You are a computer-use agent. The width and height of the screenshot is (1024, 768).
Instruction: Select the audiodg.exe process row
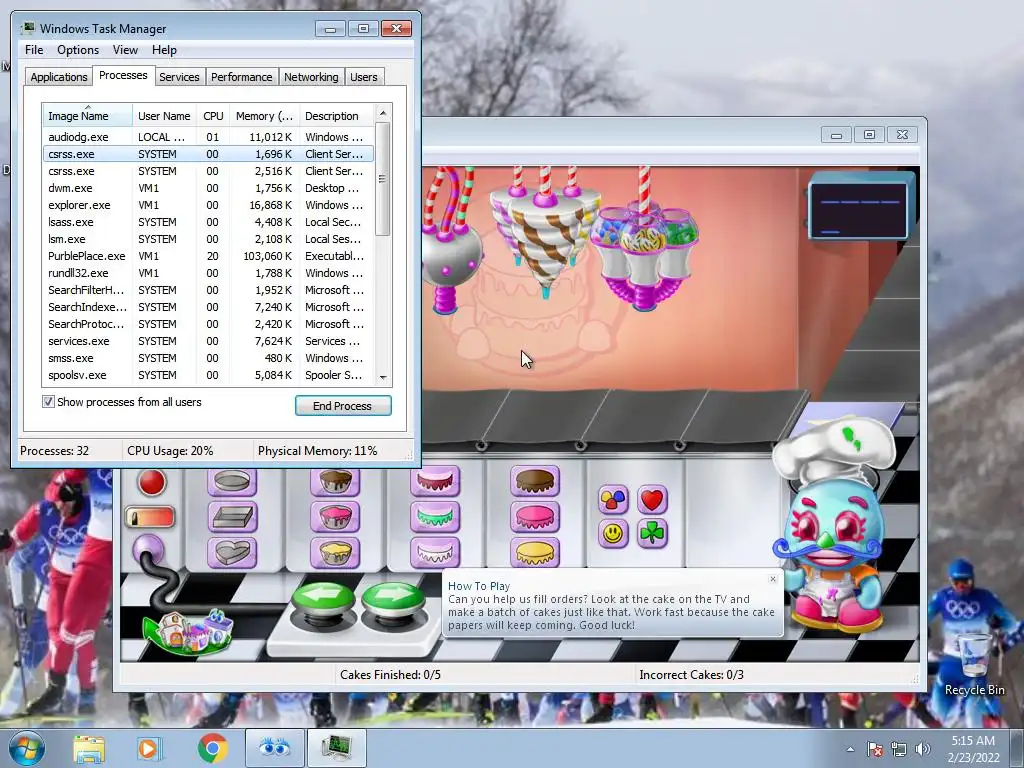(208, 137)
